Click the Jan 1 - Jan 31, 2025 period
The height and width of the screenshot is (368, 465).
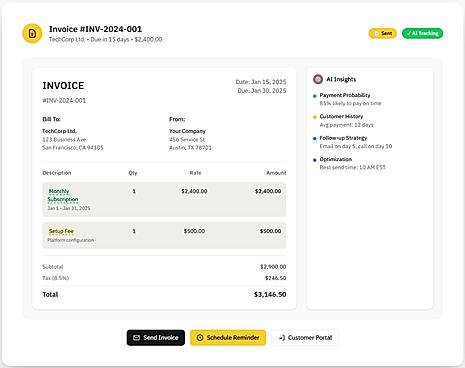[x=69, y=208]
